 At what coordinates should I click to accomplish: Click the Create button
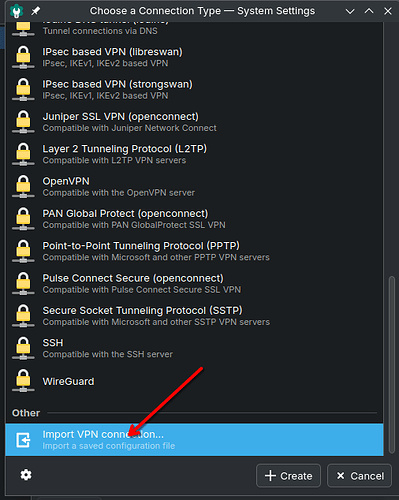tap(288, 476)
